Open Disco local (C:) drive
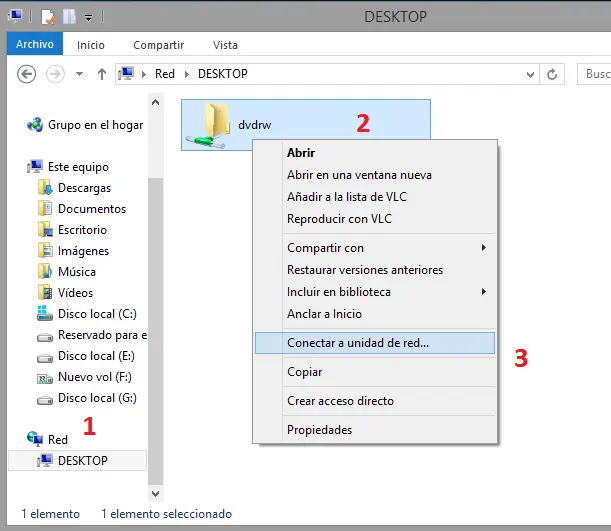The image size is (611, 531). click(97, 314)
